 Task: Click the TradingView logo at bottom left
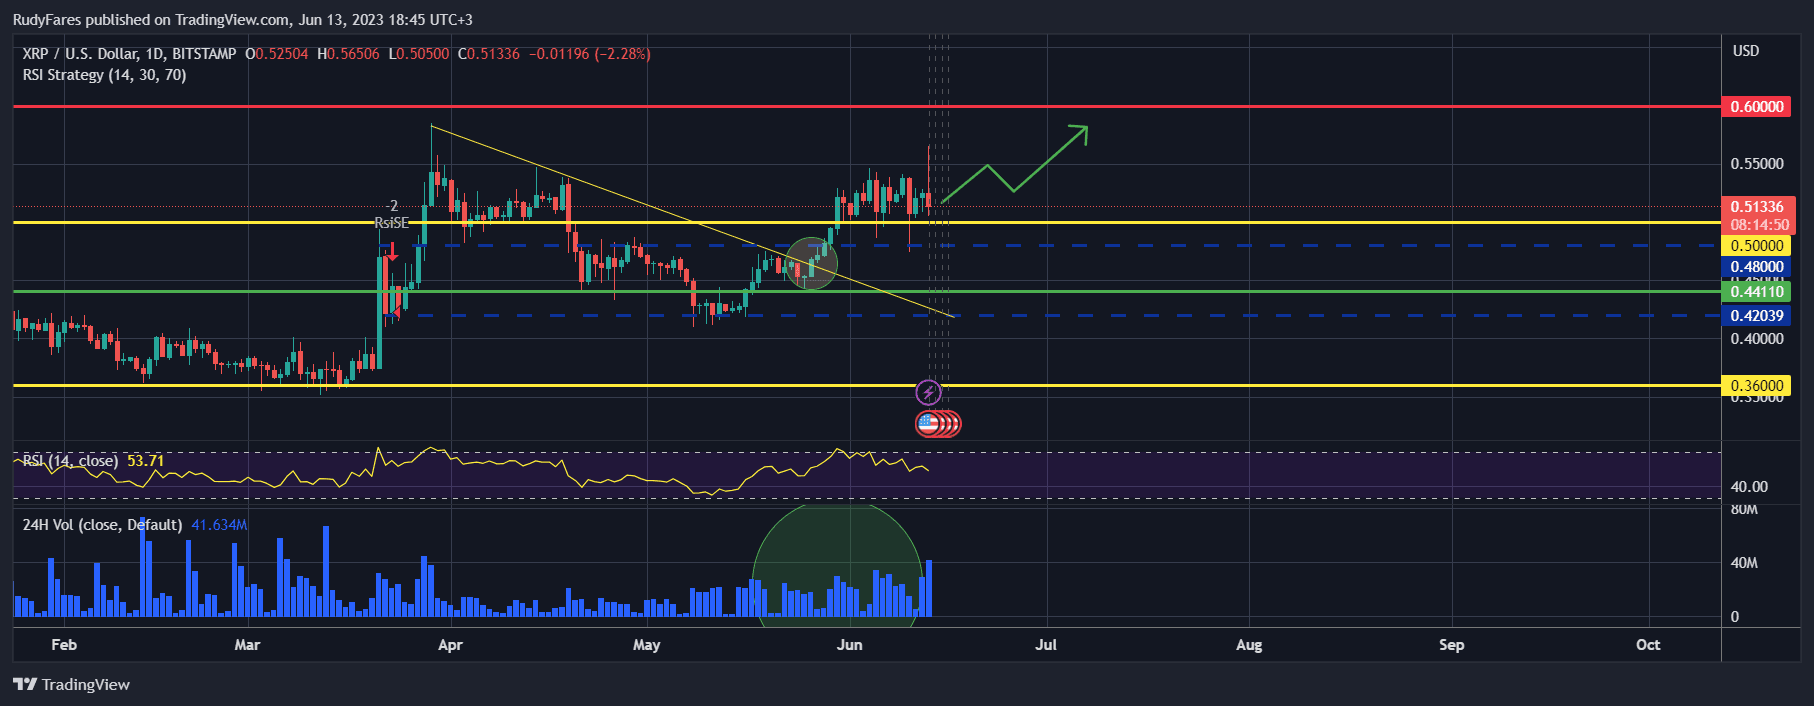[x=71, y=685]
